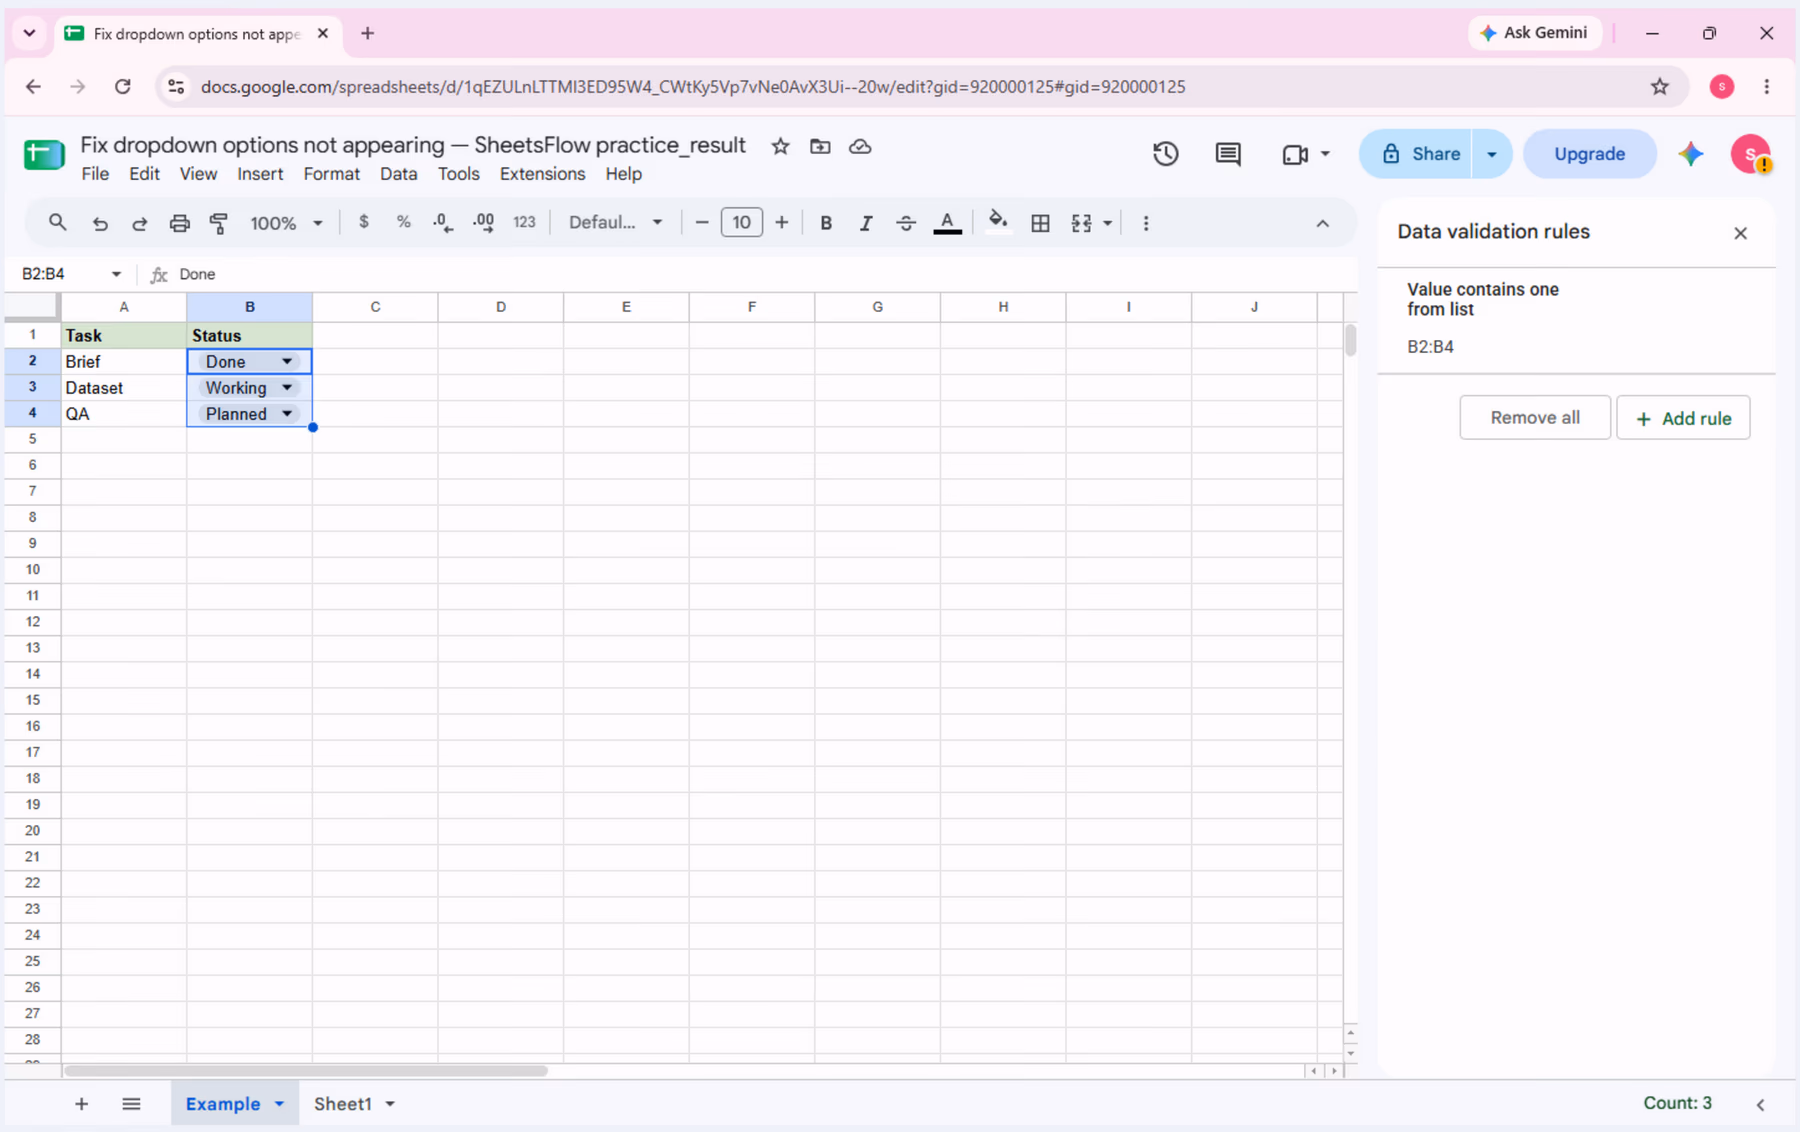Click the redo arrow in toolbar

140,223
